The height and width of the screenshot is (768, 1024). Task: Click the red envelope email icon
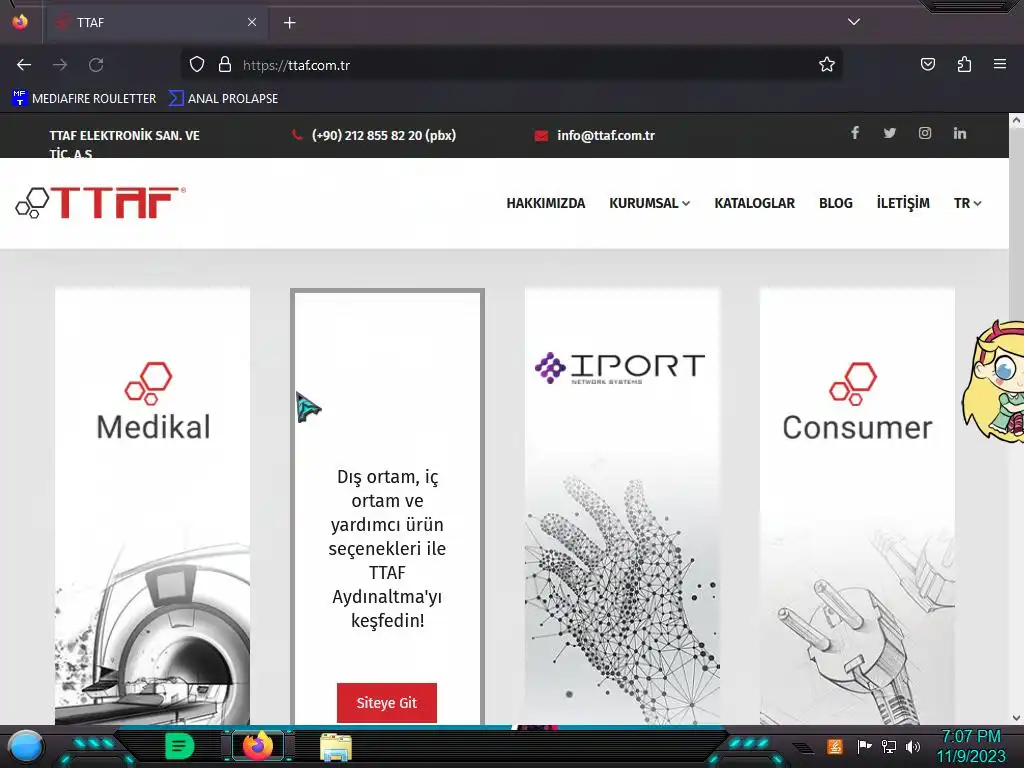click(x=541, y=136)
